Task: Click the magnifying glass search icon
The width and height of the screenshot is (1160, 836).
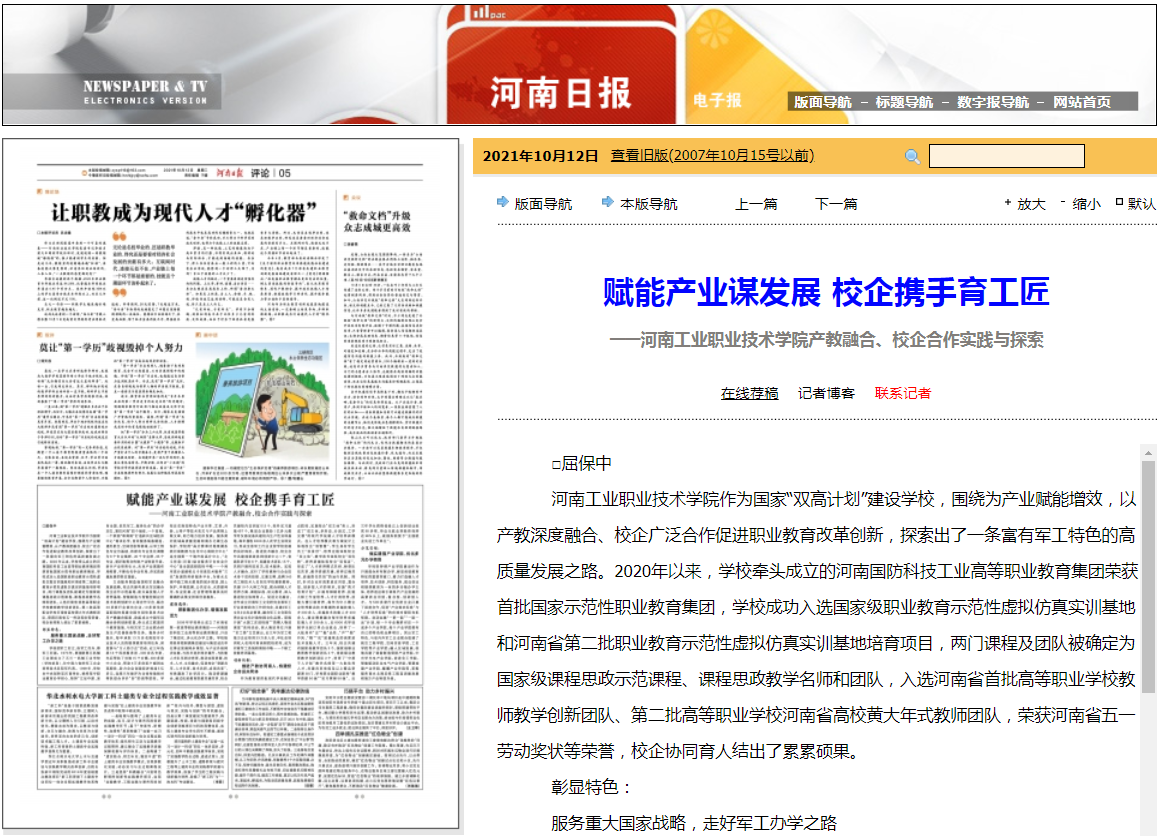Action: click(x=912, y=156)
